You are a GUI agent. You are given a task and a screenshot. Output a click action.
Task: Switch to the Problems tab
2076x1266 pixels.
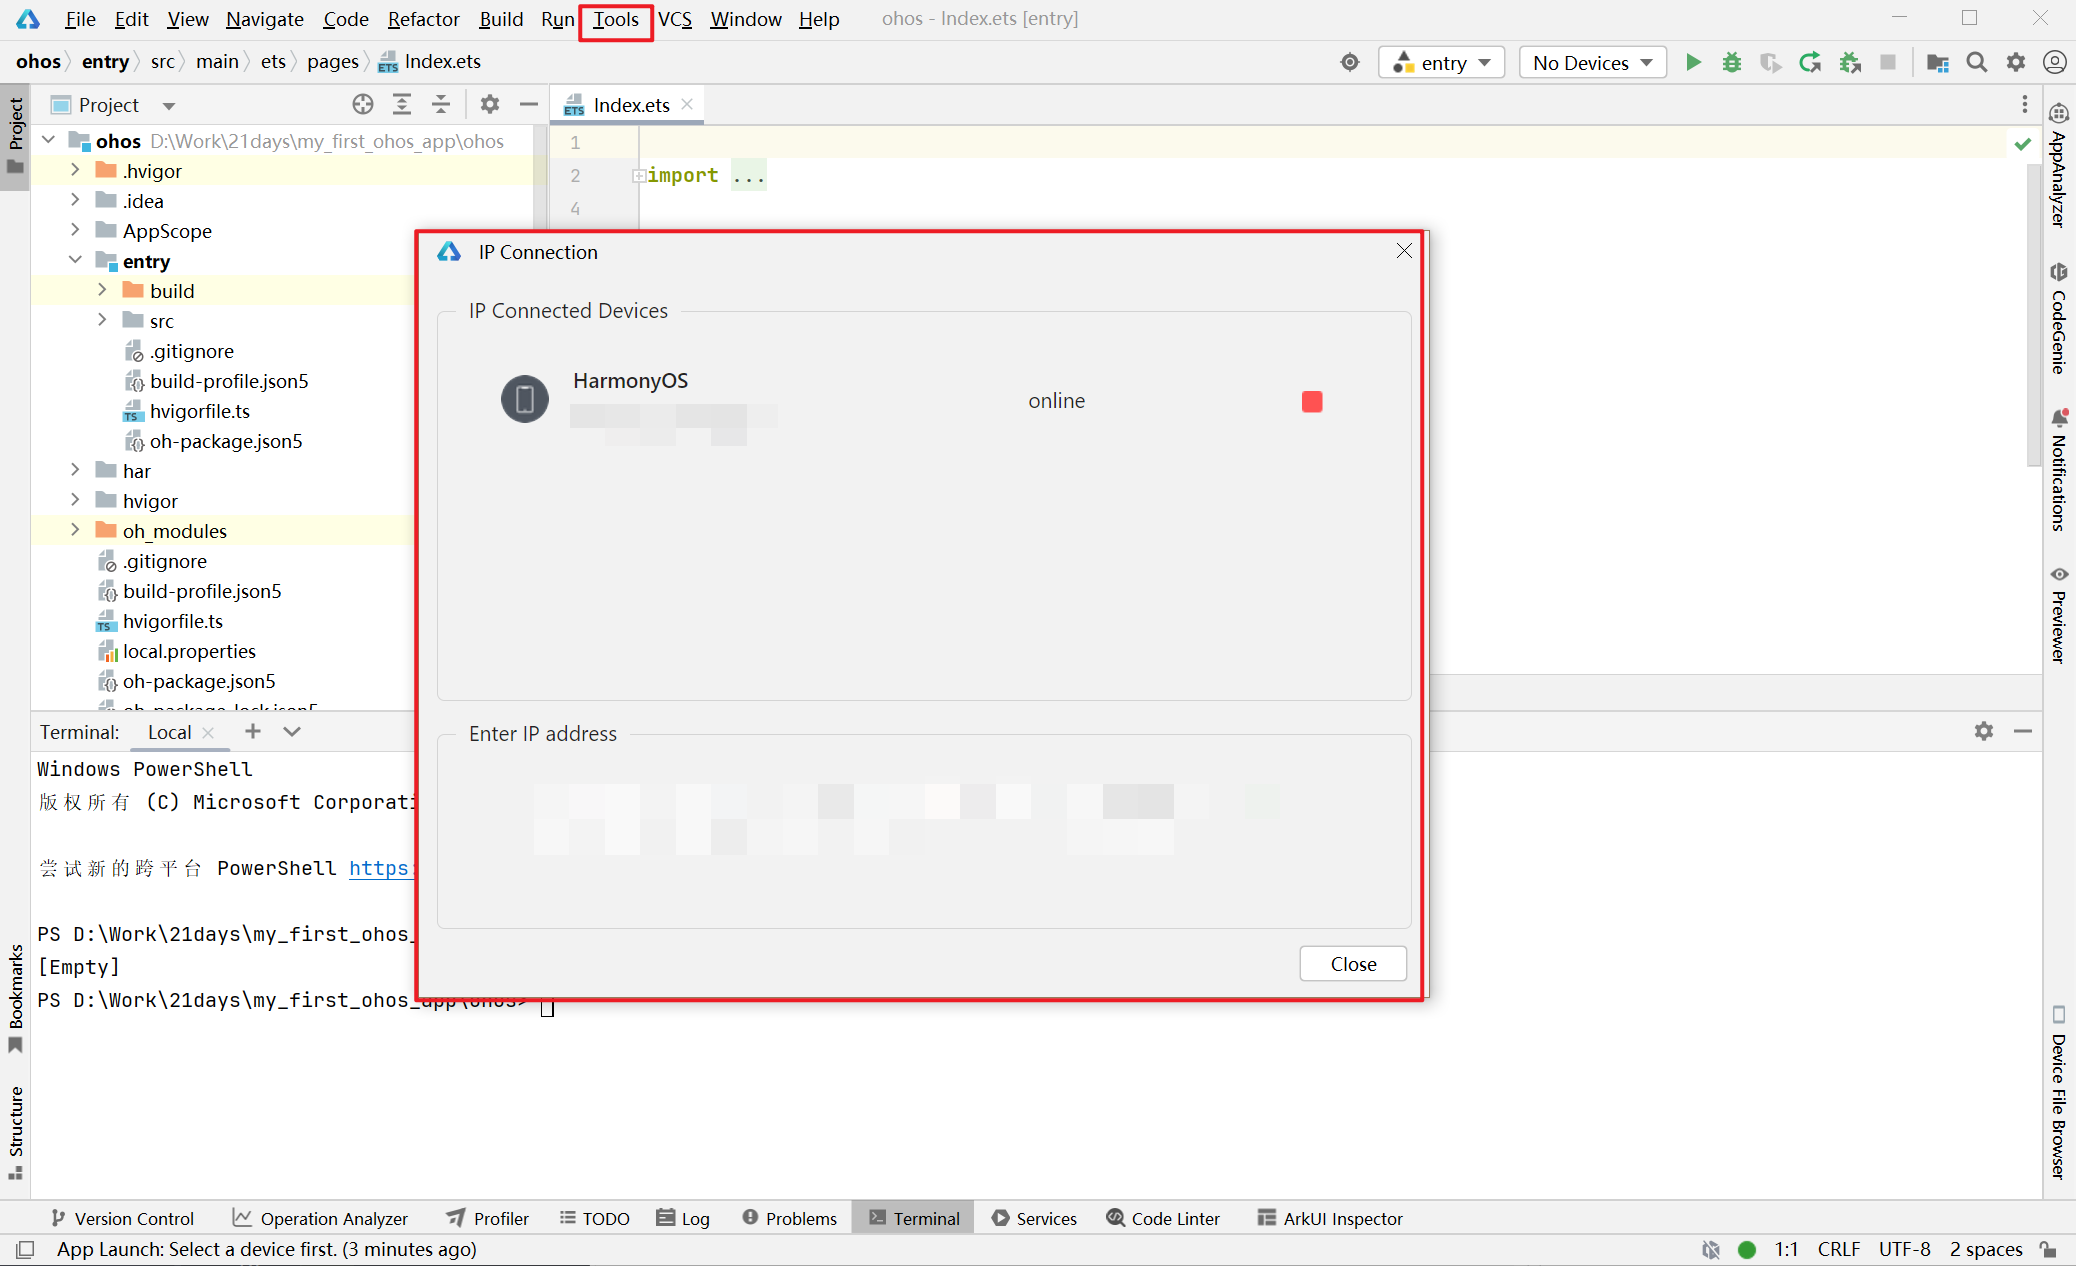(x=790, y=1218)
